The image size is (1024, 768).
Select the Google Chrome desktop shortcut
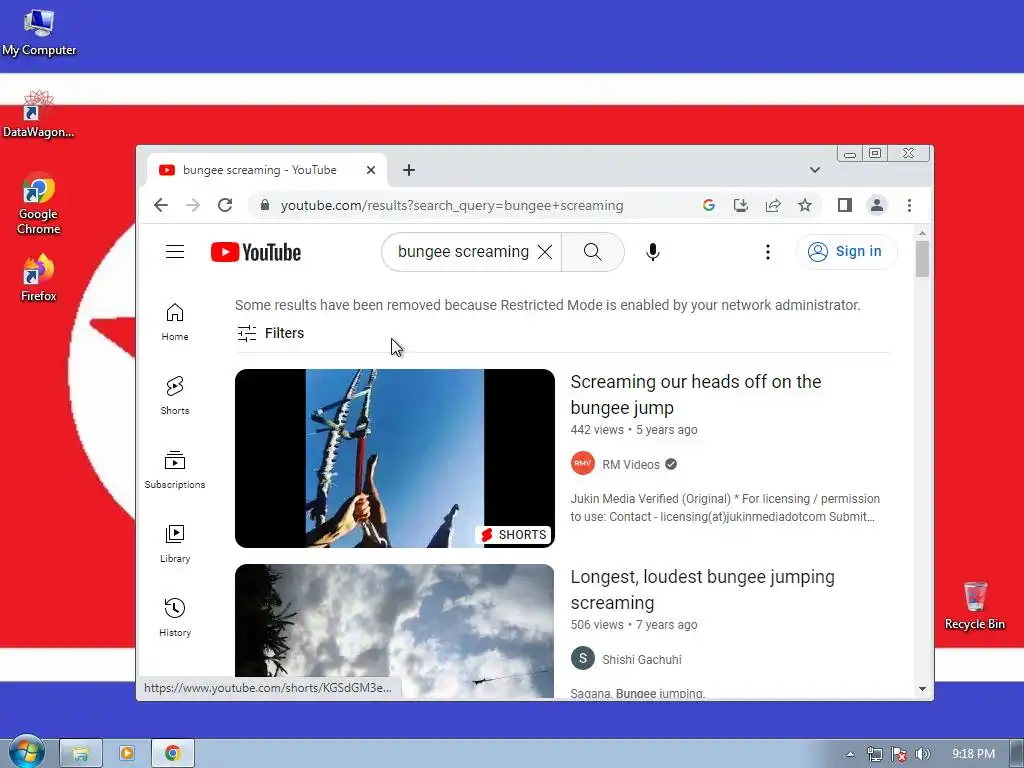39,203
